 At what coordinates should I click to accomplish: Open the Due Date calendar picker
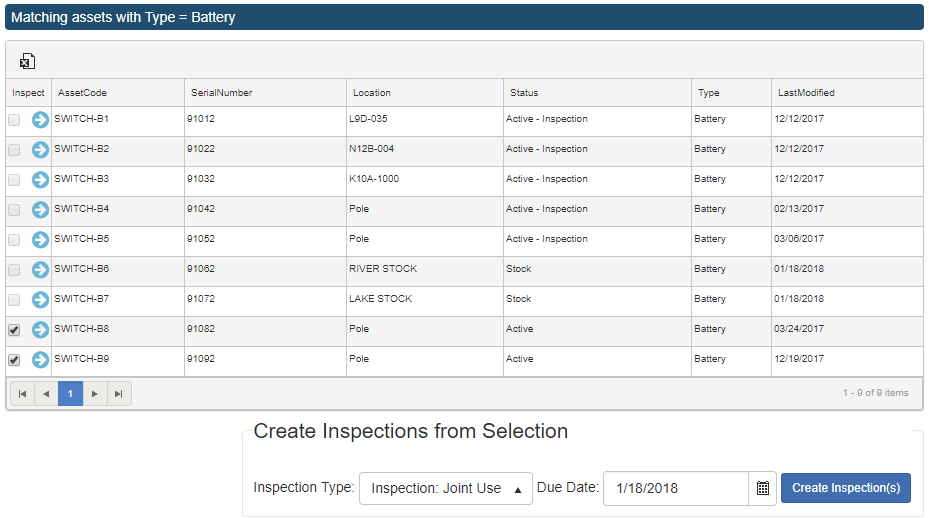[x=763, y=488]
